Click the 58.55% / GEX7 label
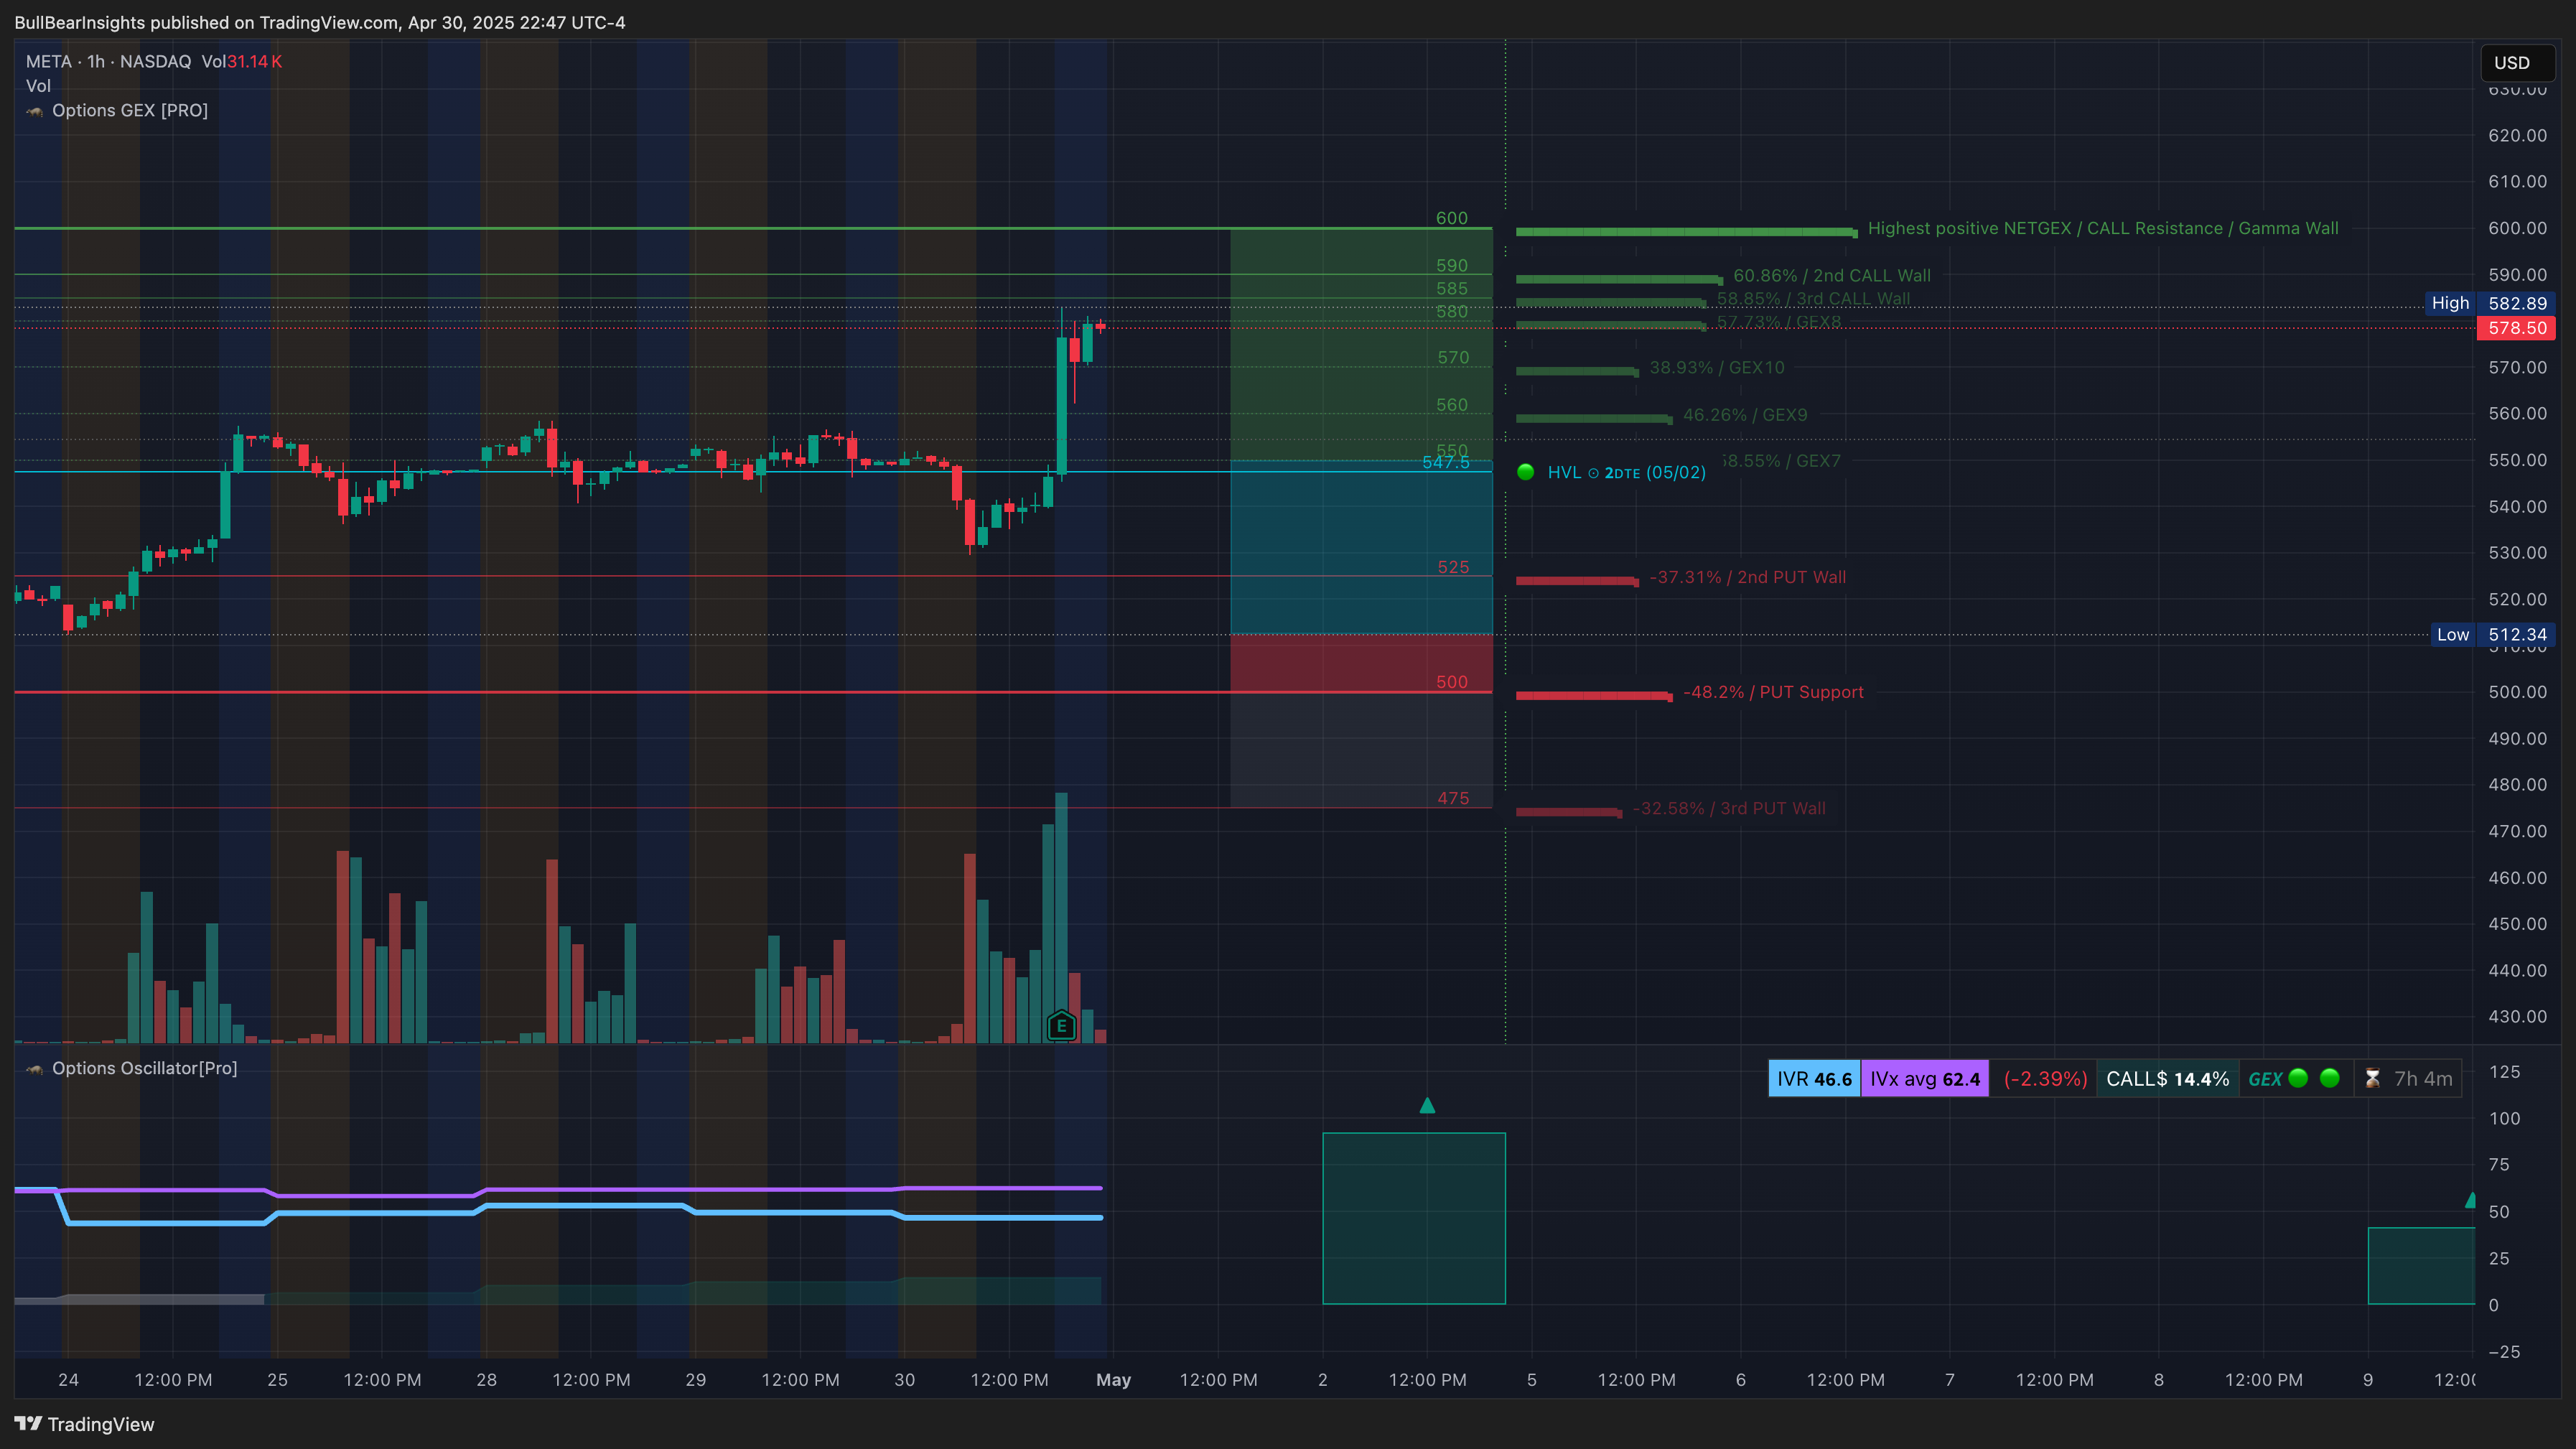Screen dimensions: 2576x1449 (x=1781, y=461)
